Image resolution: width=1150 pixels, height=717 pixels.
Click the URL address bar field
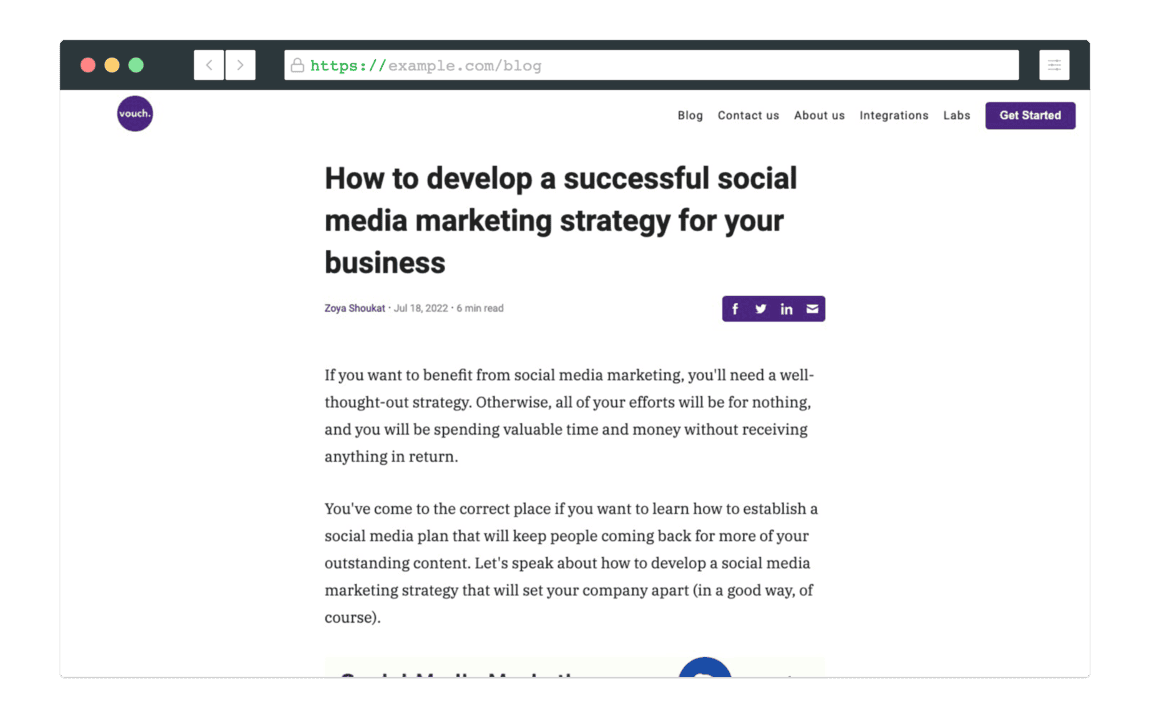660,66
